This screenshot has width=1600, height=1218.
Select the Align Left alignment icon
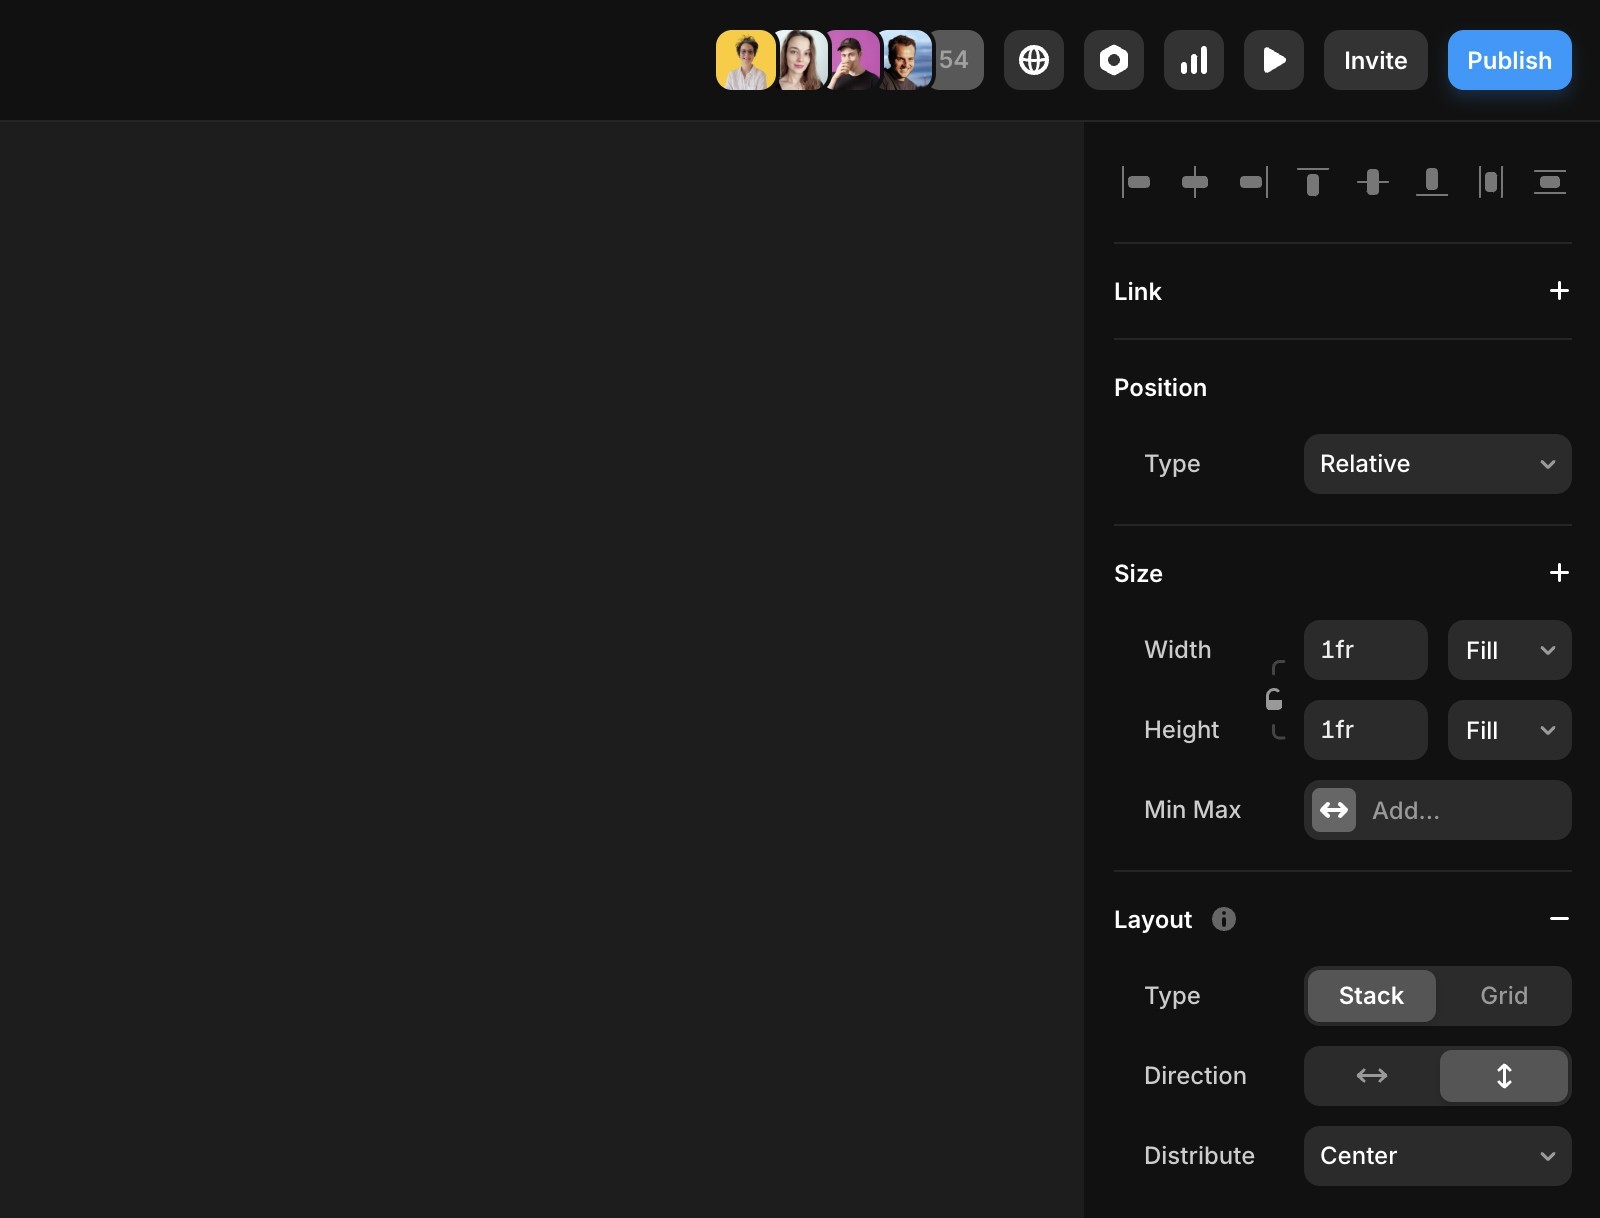[x=1137, y=183]
